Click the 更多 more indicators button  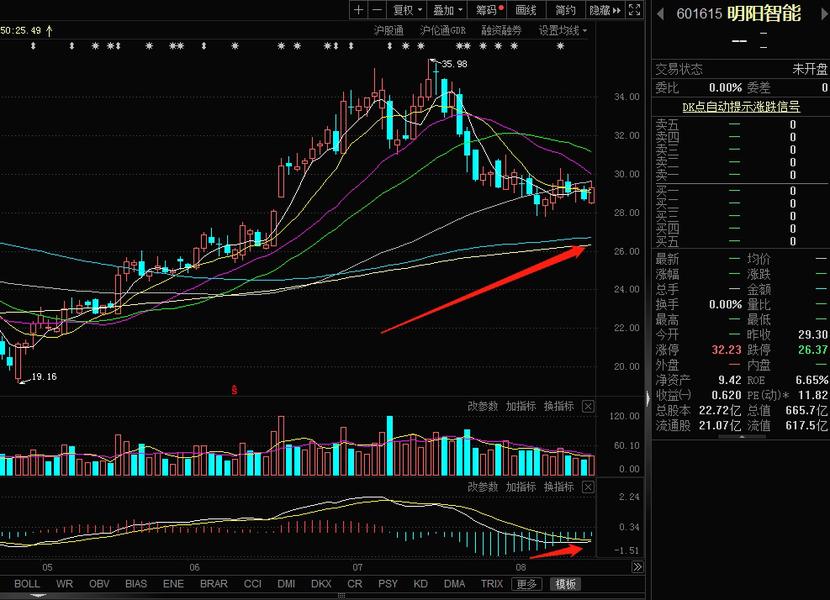tap(525, 583)
